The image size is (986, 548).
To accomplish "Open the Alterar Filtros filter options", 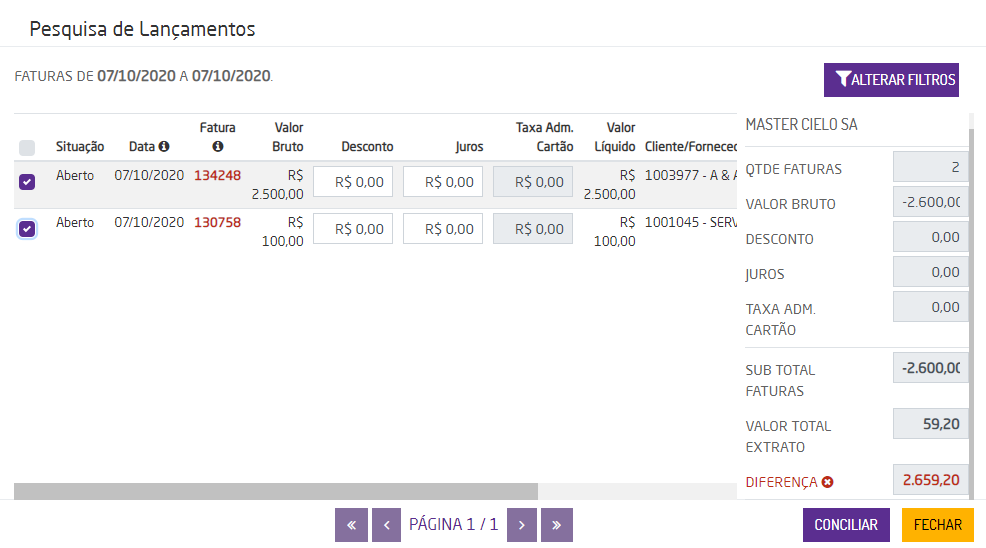I will tap(891, 80).
